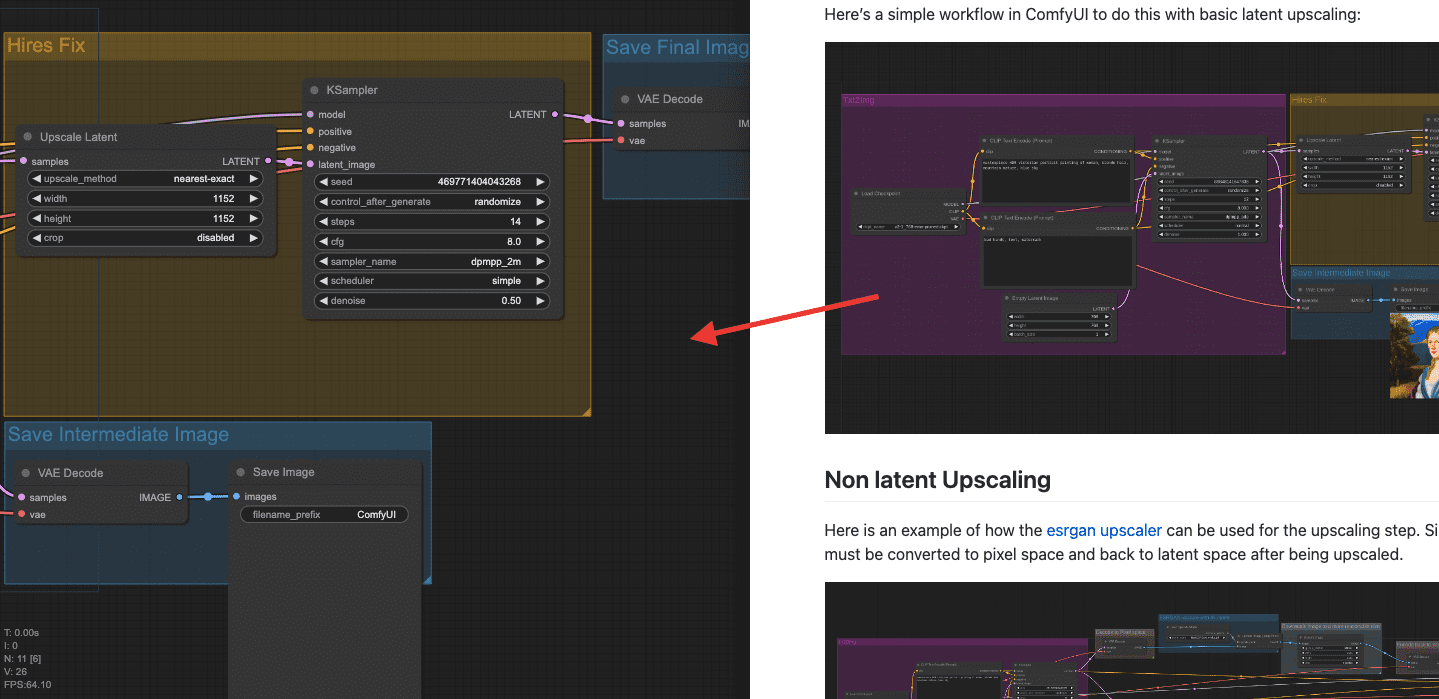Open the sampler_name dpmpp_2m dropdown
The width and height of the screenshot is (1439, 699).
click(x=432, y=261)
